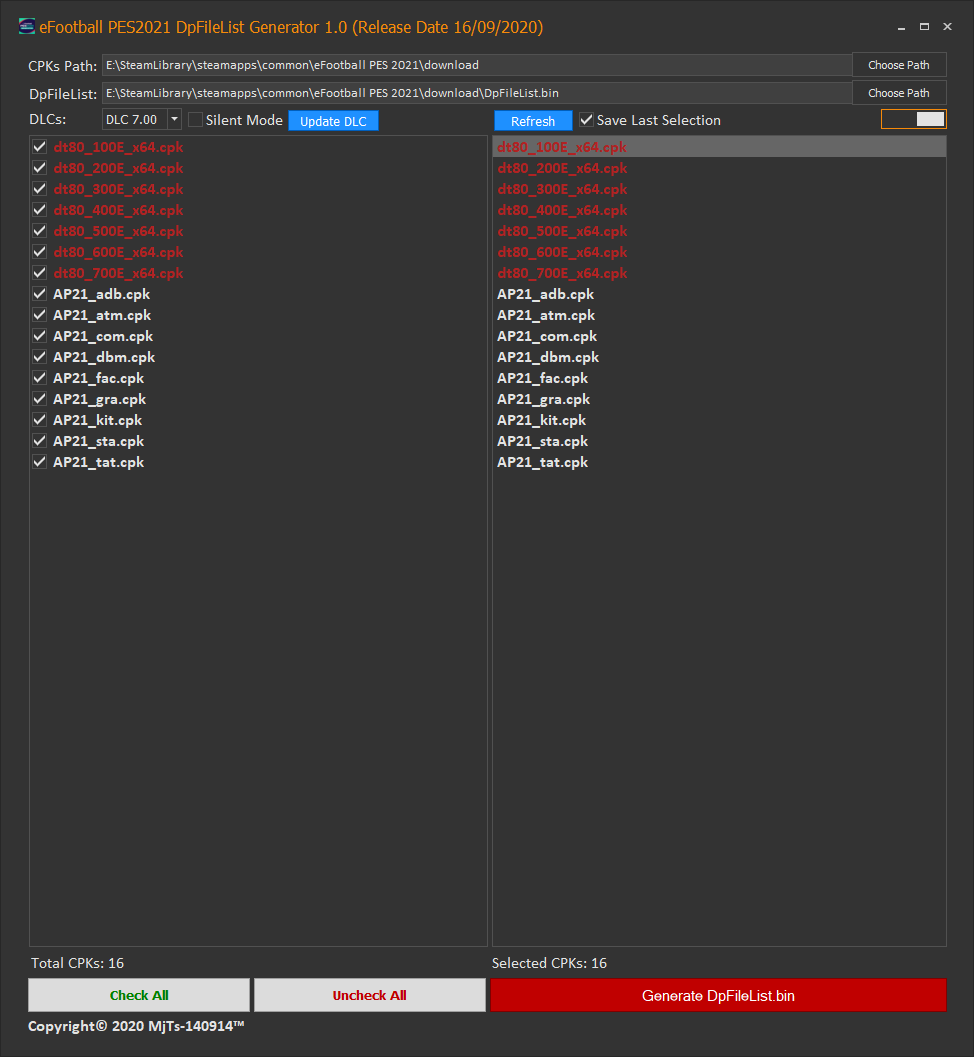The height and width of the screenshot is (1057, 974).
Task: Click into the CPKs Path text field
Action: coord(476,65)
